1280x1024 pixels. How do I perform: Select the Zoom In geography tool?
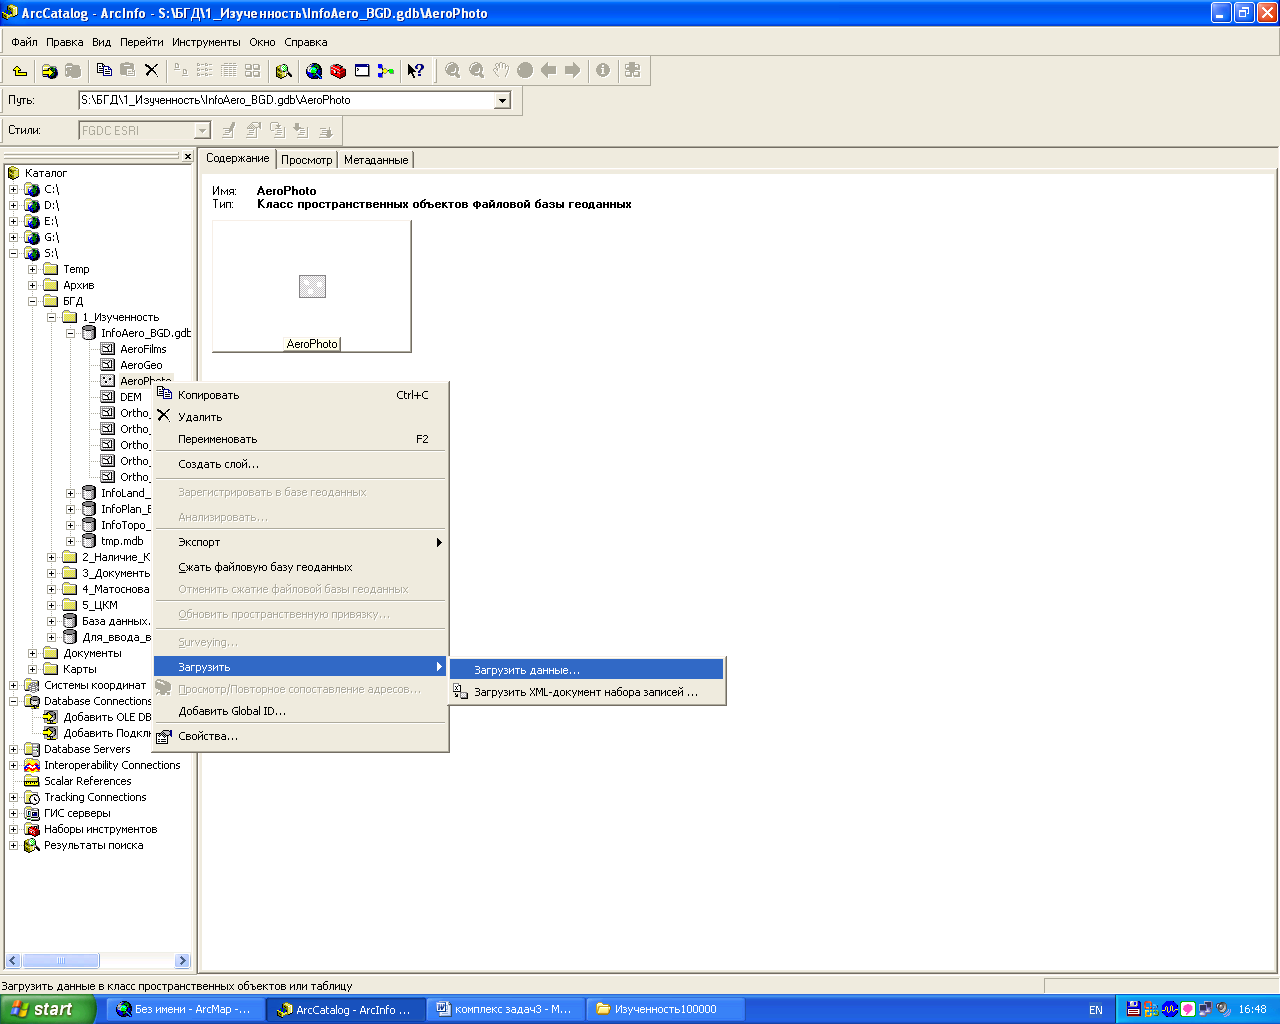coord(453,70)
